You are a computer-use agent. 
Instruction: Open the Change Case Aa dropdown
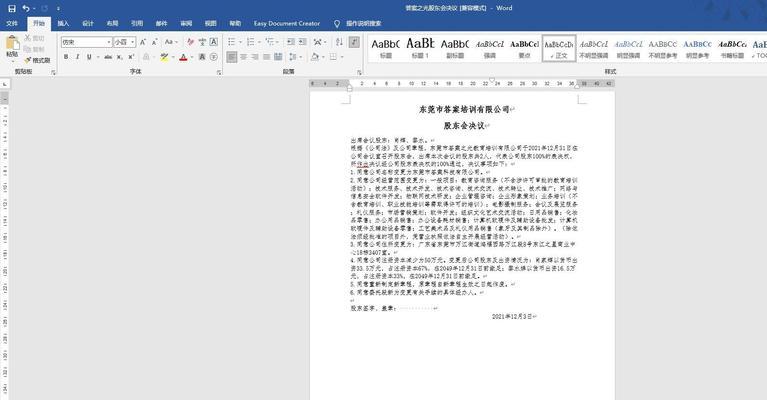click(x=170, y=43)
